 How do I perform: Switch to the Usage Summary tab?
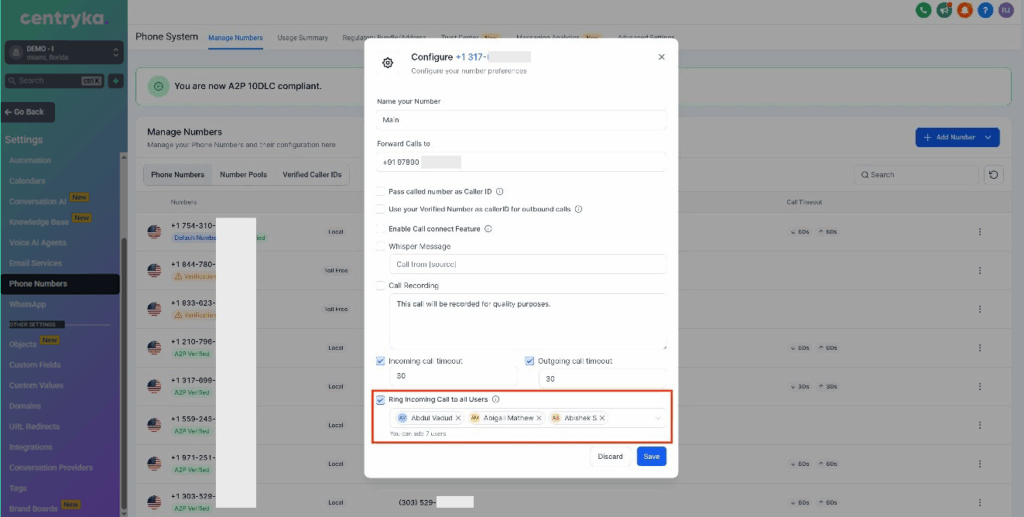(301, 38)
